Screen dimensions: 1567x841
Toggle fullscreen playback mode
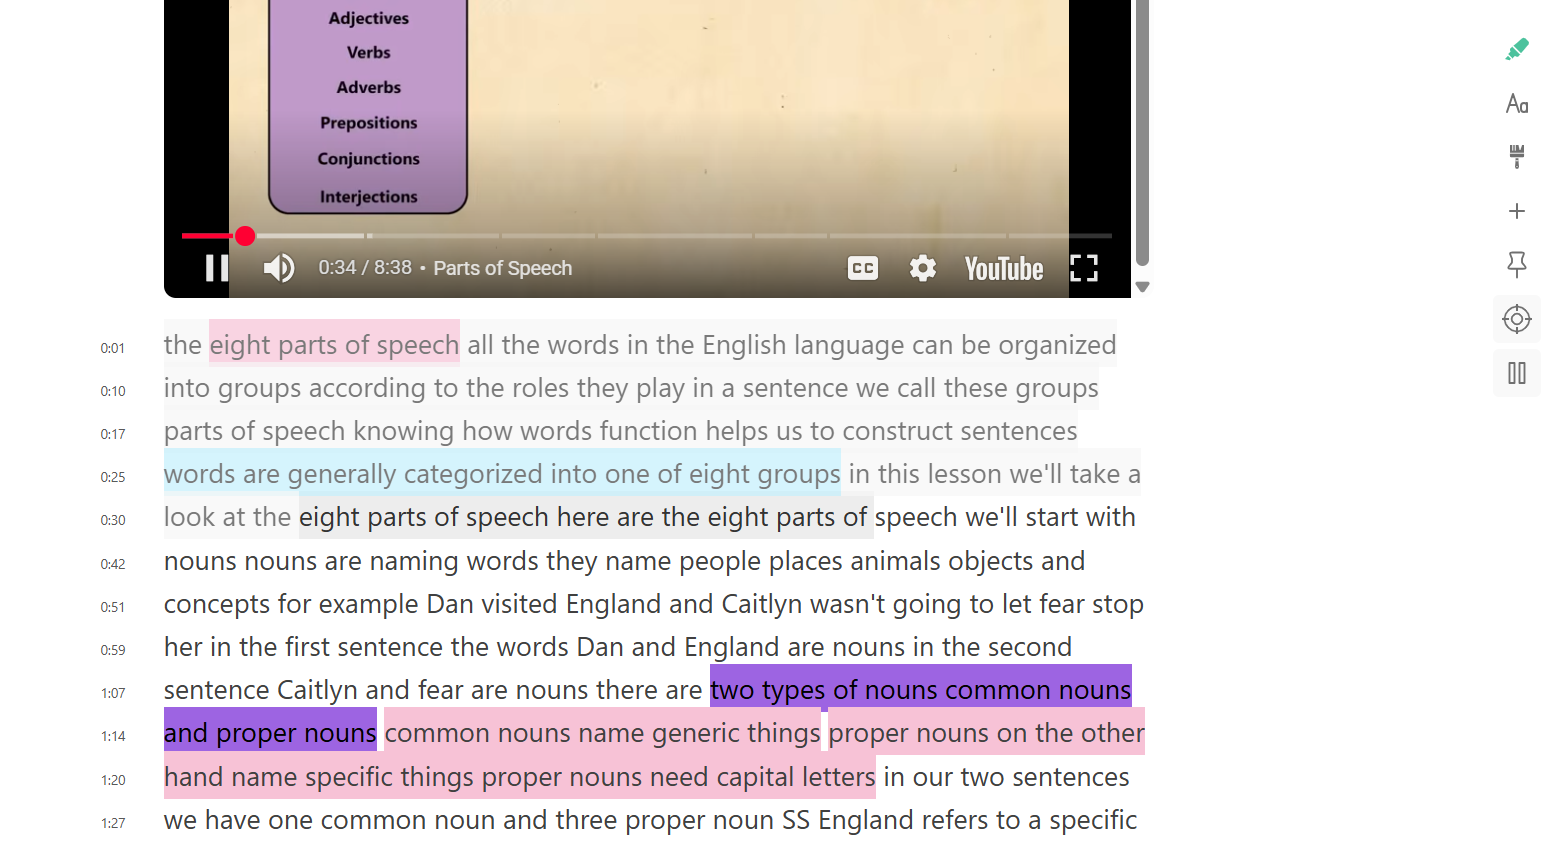(1084, 268)
